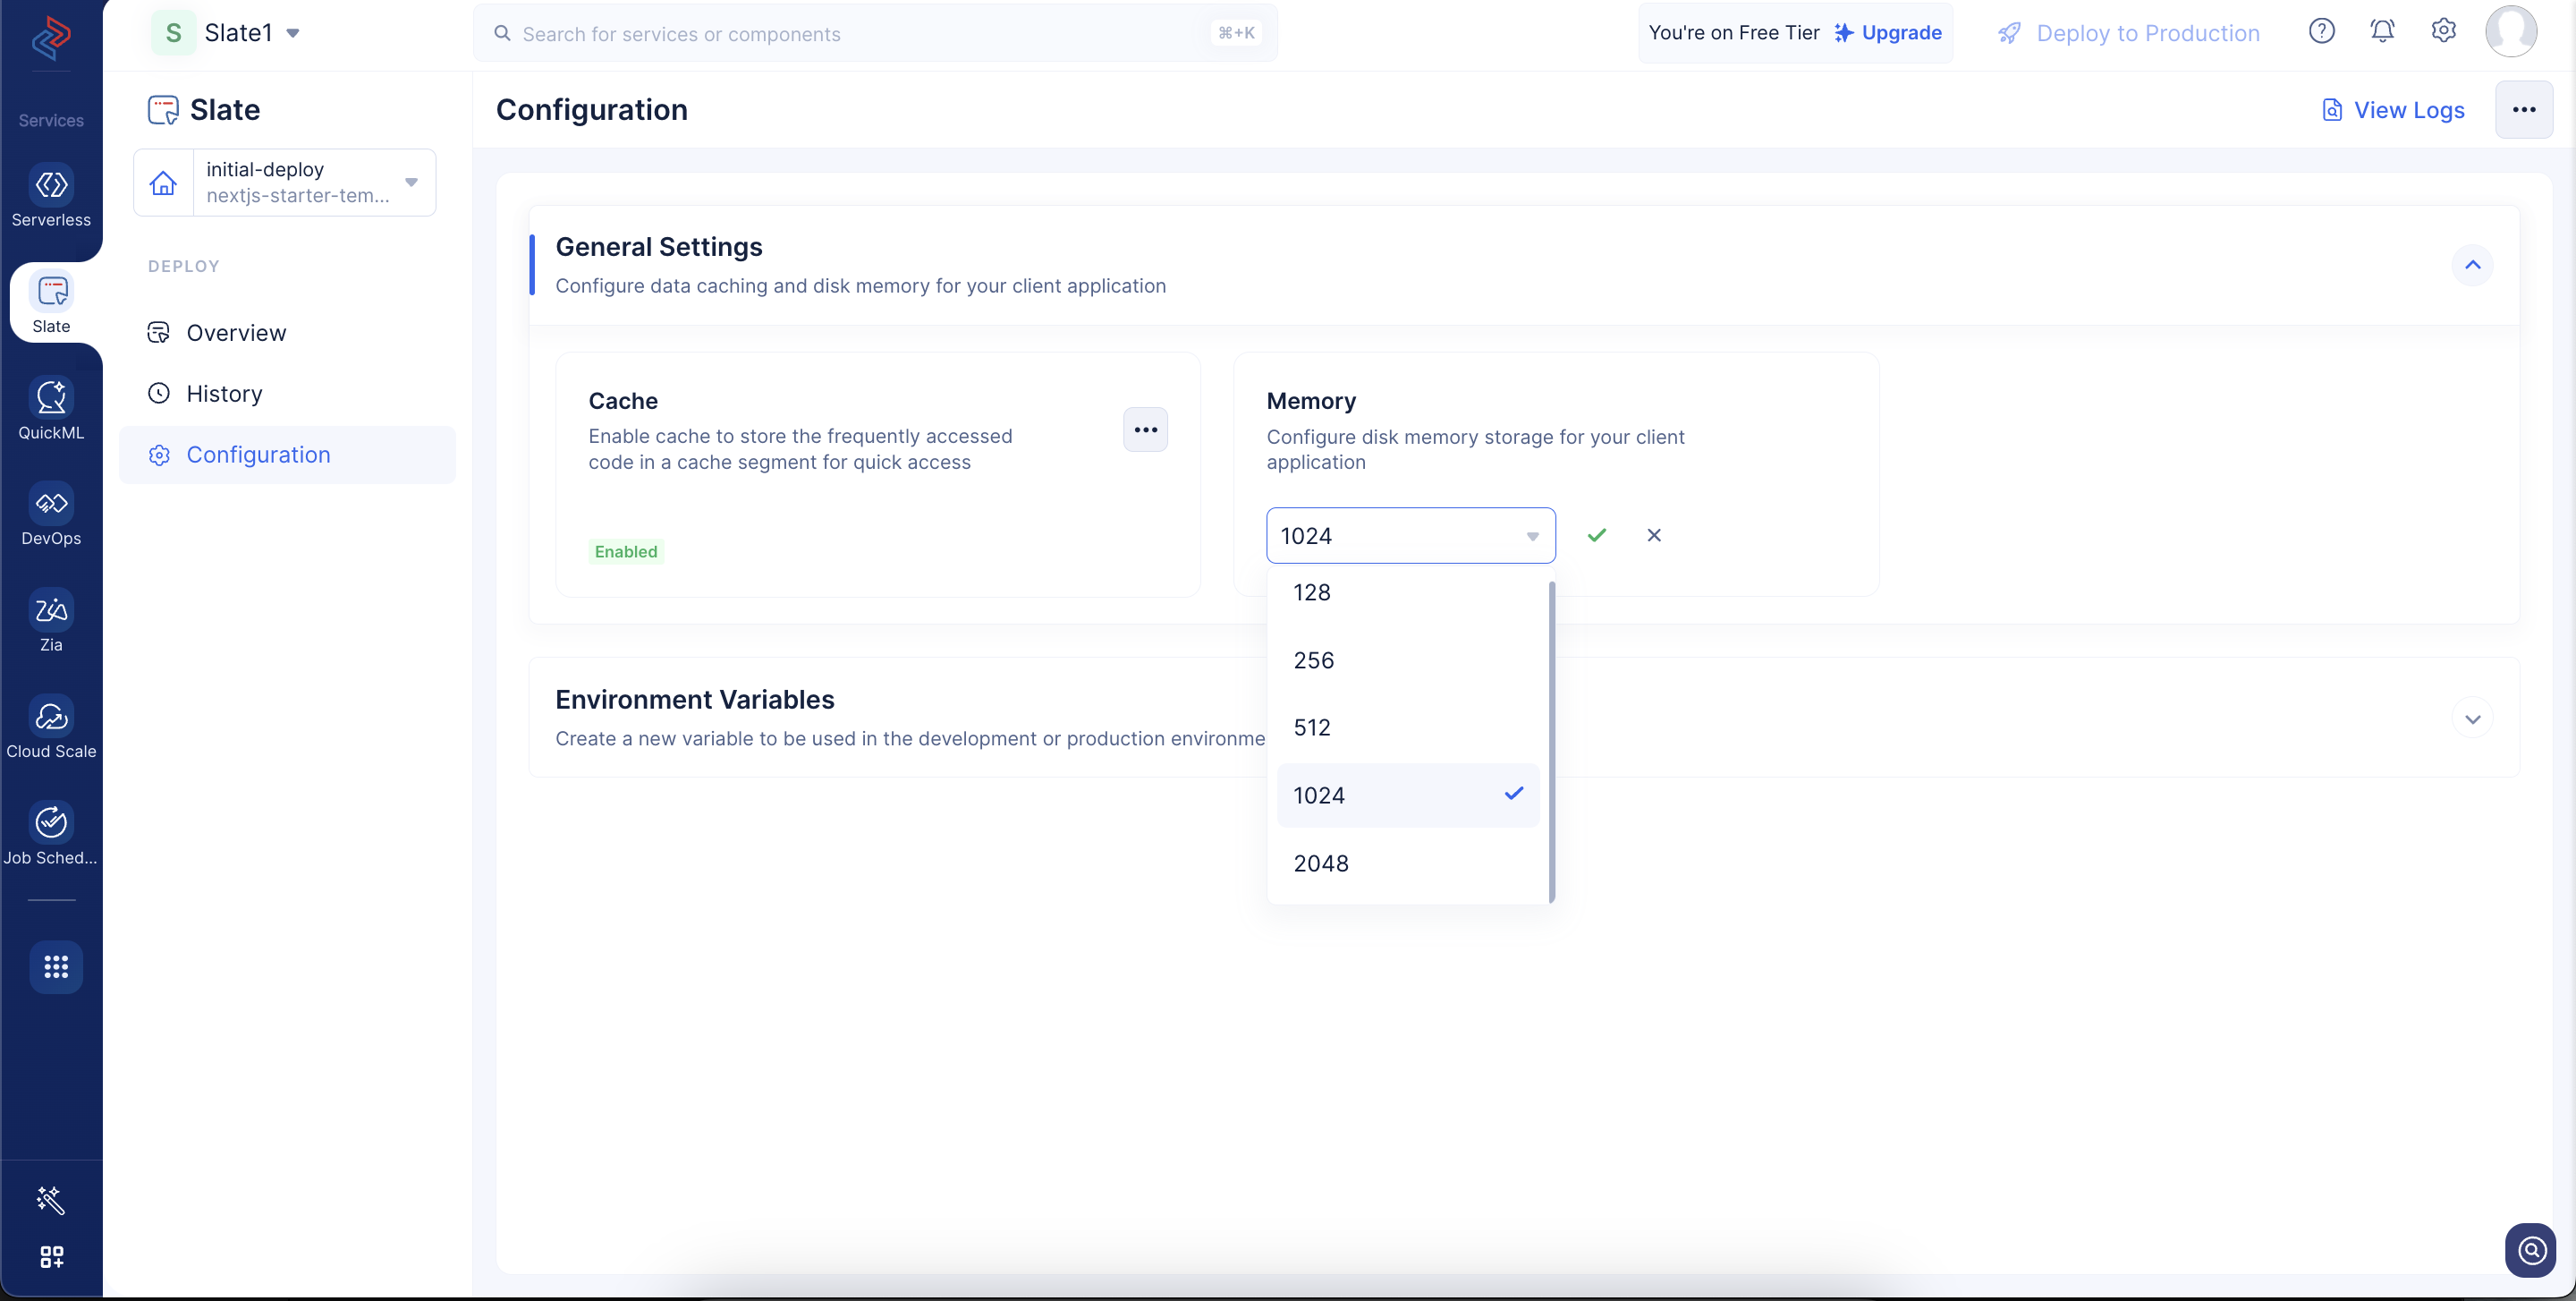Open notifications bell icon
Image resolution: width=2576 pixels, height=1301 pixels.
2383,32
